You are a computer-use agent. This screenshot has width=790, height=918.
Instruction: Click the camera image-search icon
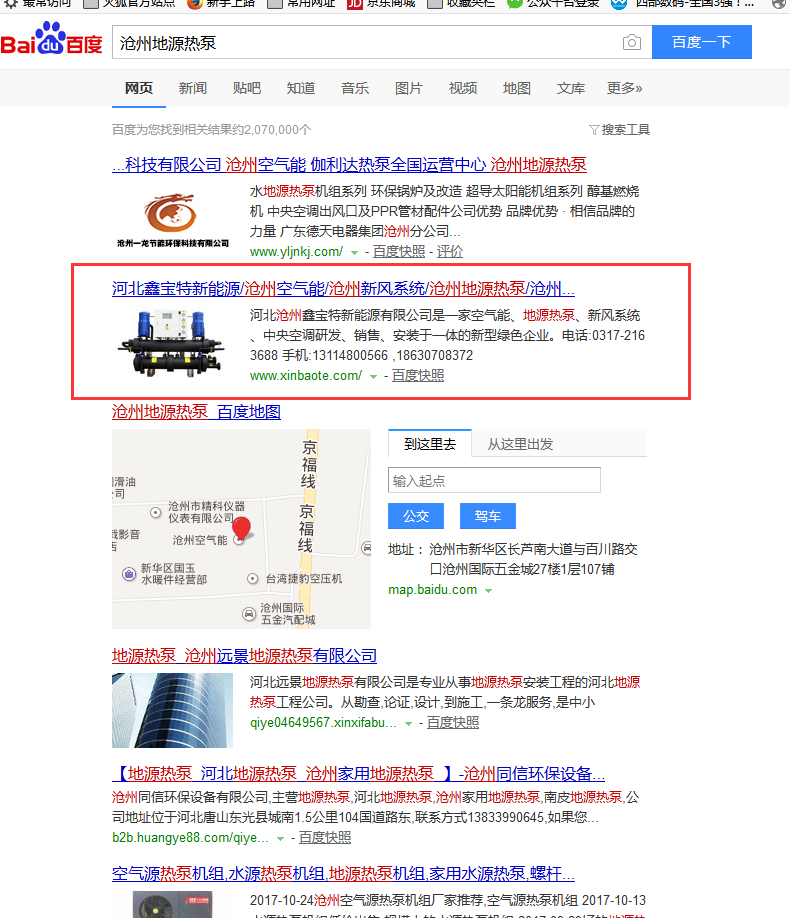click(x=631, y=42)
